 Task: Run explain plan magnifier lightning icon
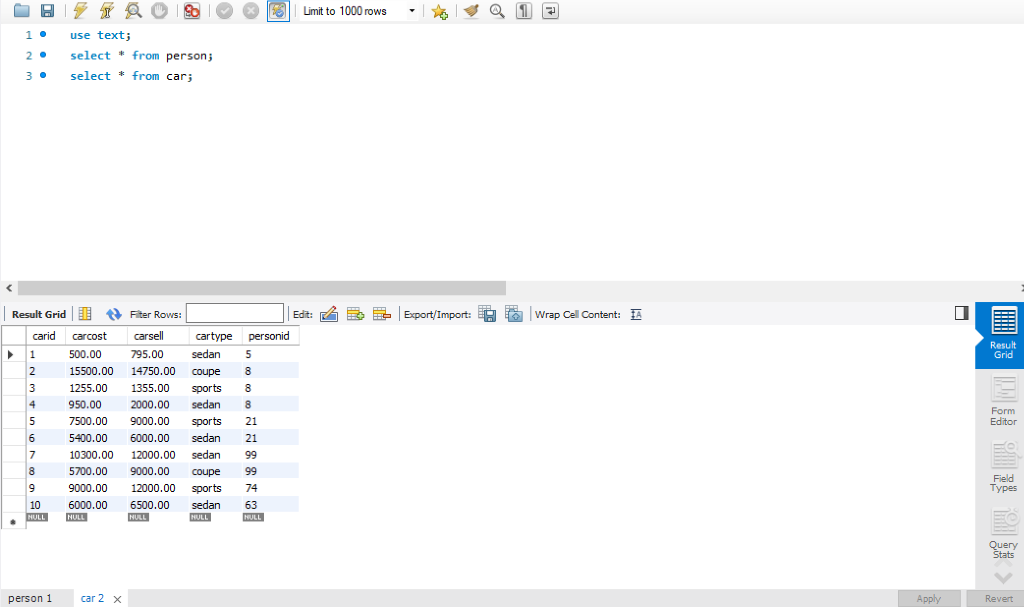[133, 10]
